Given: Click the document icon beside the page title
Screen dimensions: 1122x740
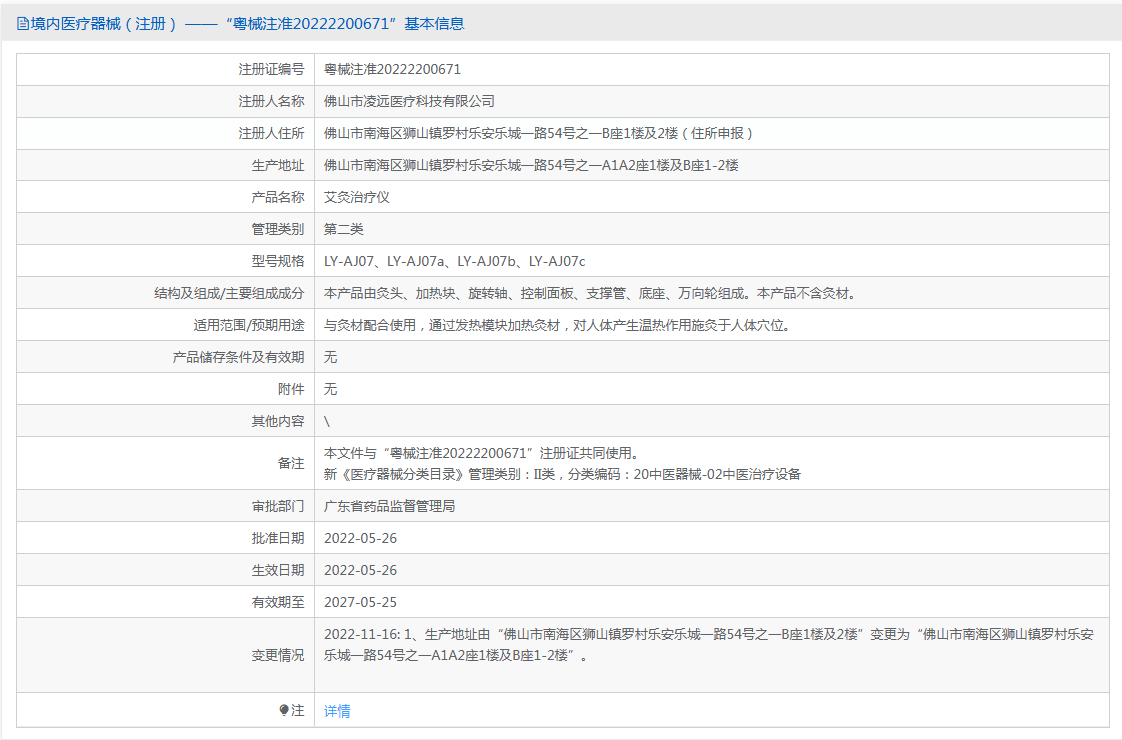Looking at the screenshot, I should tap(23, 24).
